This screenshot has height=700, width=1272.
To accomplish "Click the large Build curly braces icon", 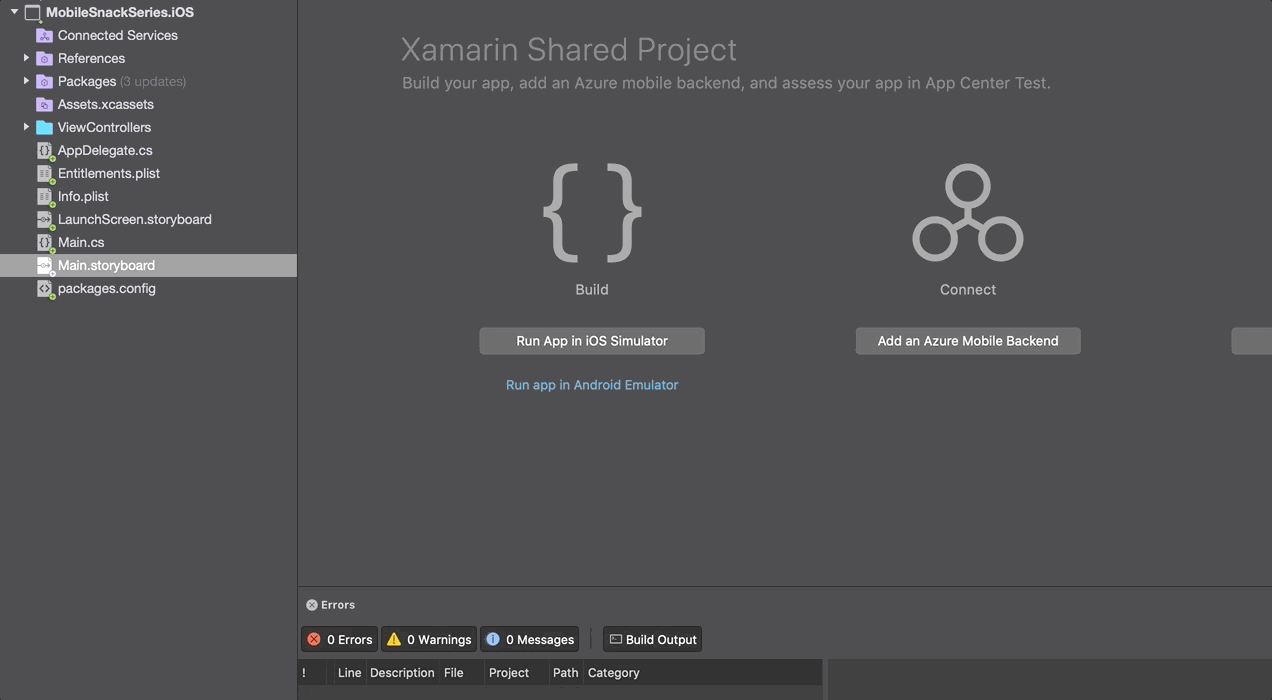I will click(x=592, y=213).
